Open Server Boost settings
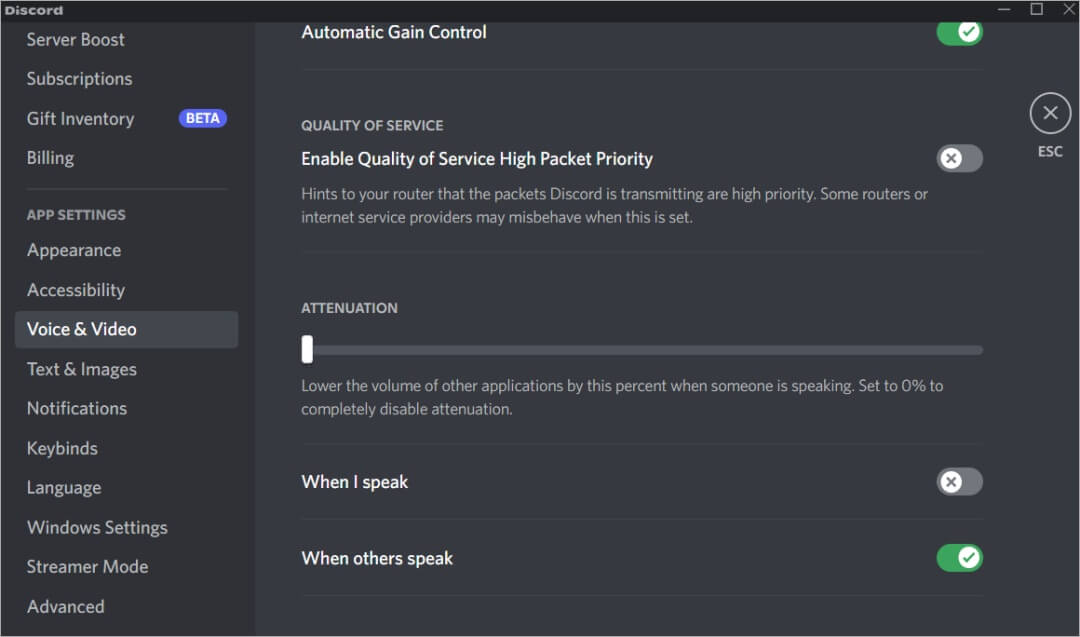Image resolution: width=1080 pixels, height=637 pixels. 76,40
